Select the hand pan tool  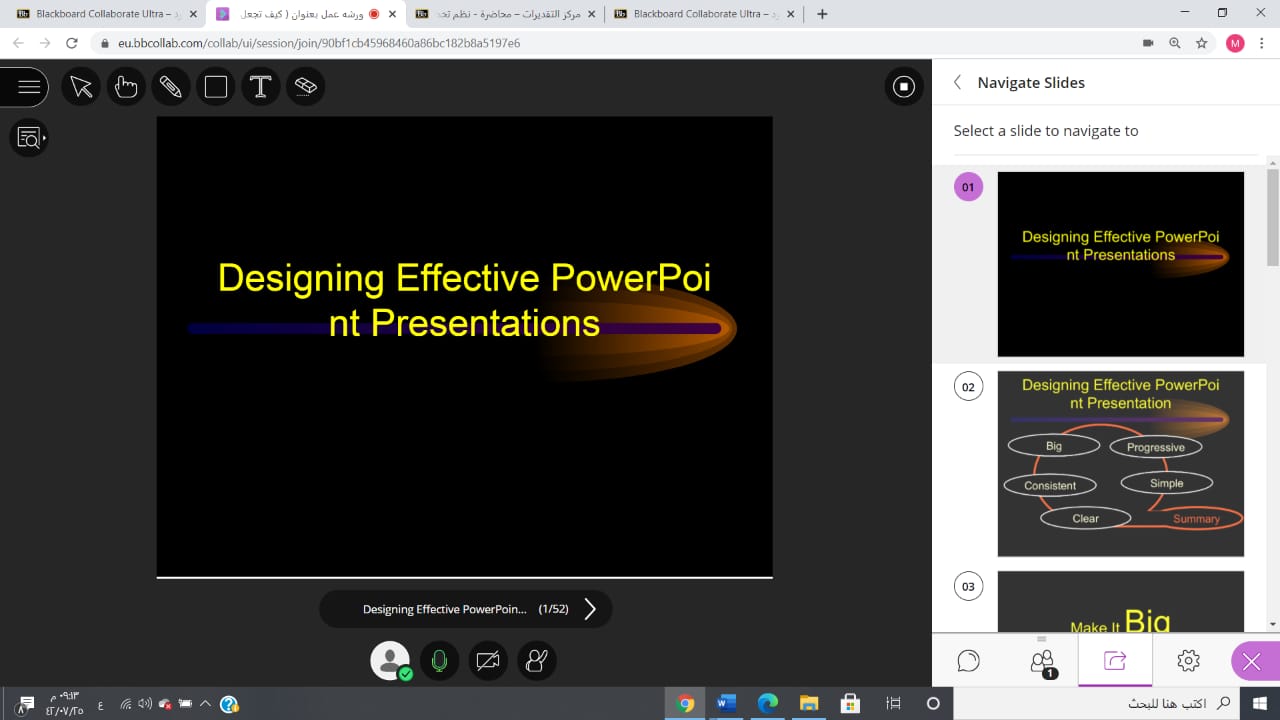point(126,87)
